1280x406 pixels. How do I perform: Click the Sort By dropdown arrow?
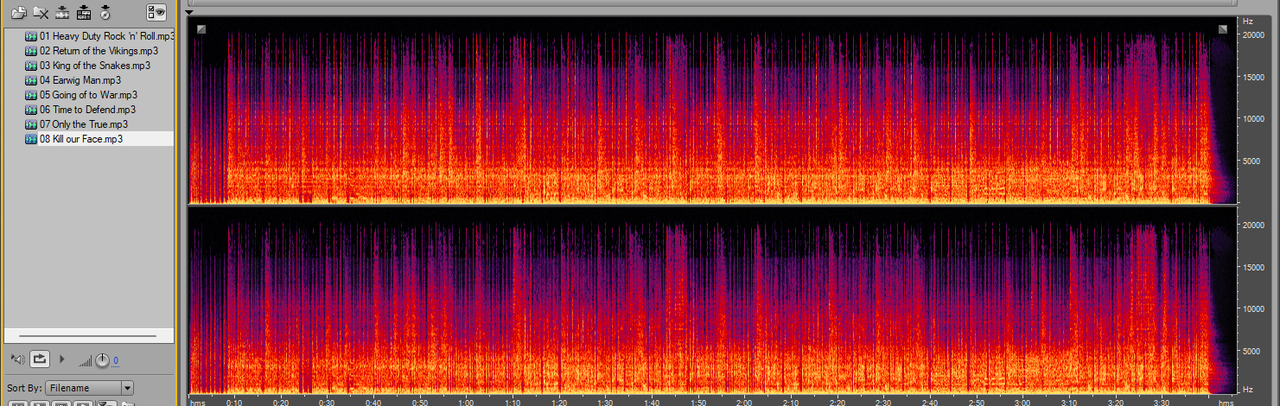click(127, 388)
